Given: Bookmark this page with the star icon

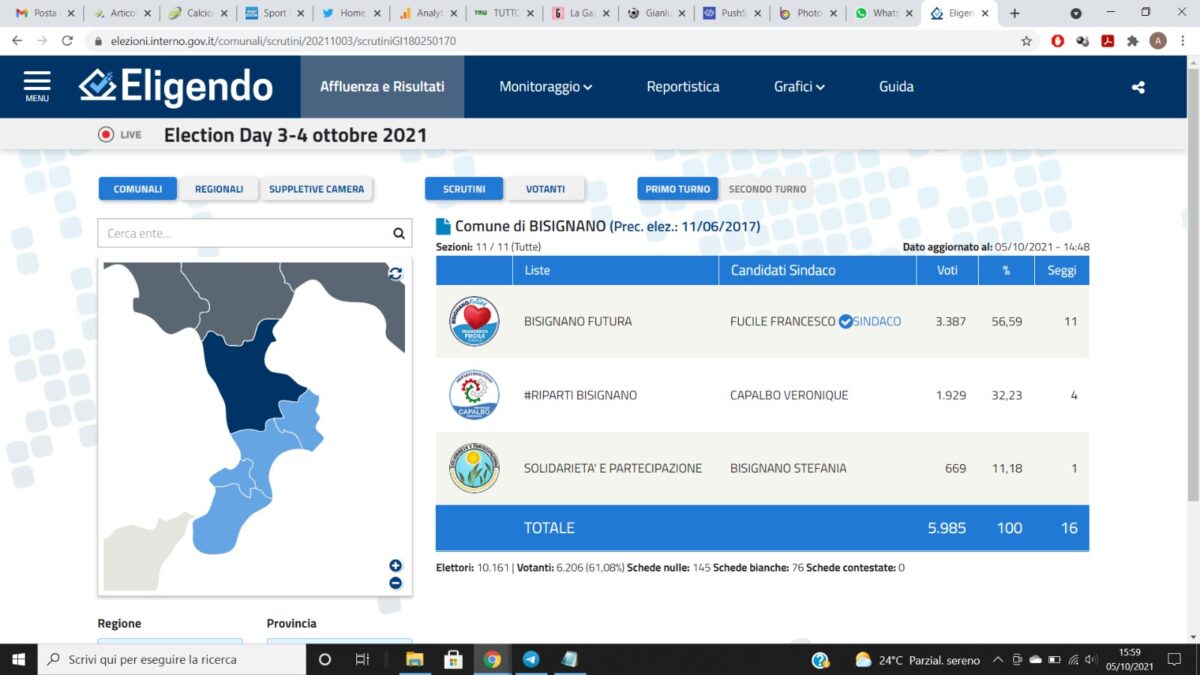Looking at the screenshot, I should coord(1026,41).
